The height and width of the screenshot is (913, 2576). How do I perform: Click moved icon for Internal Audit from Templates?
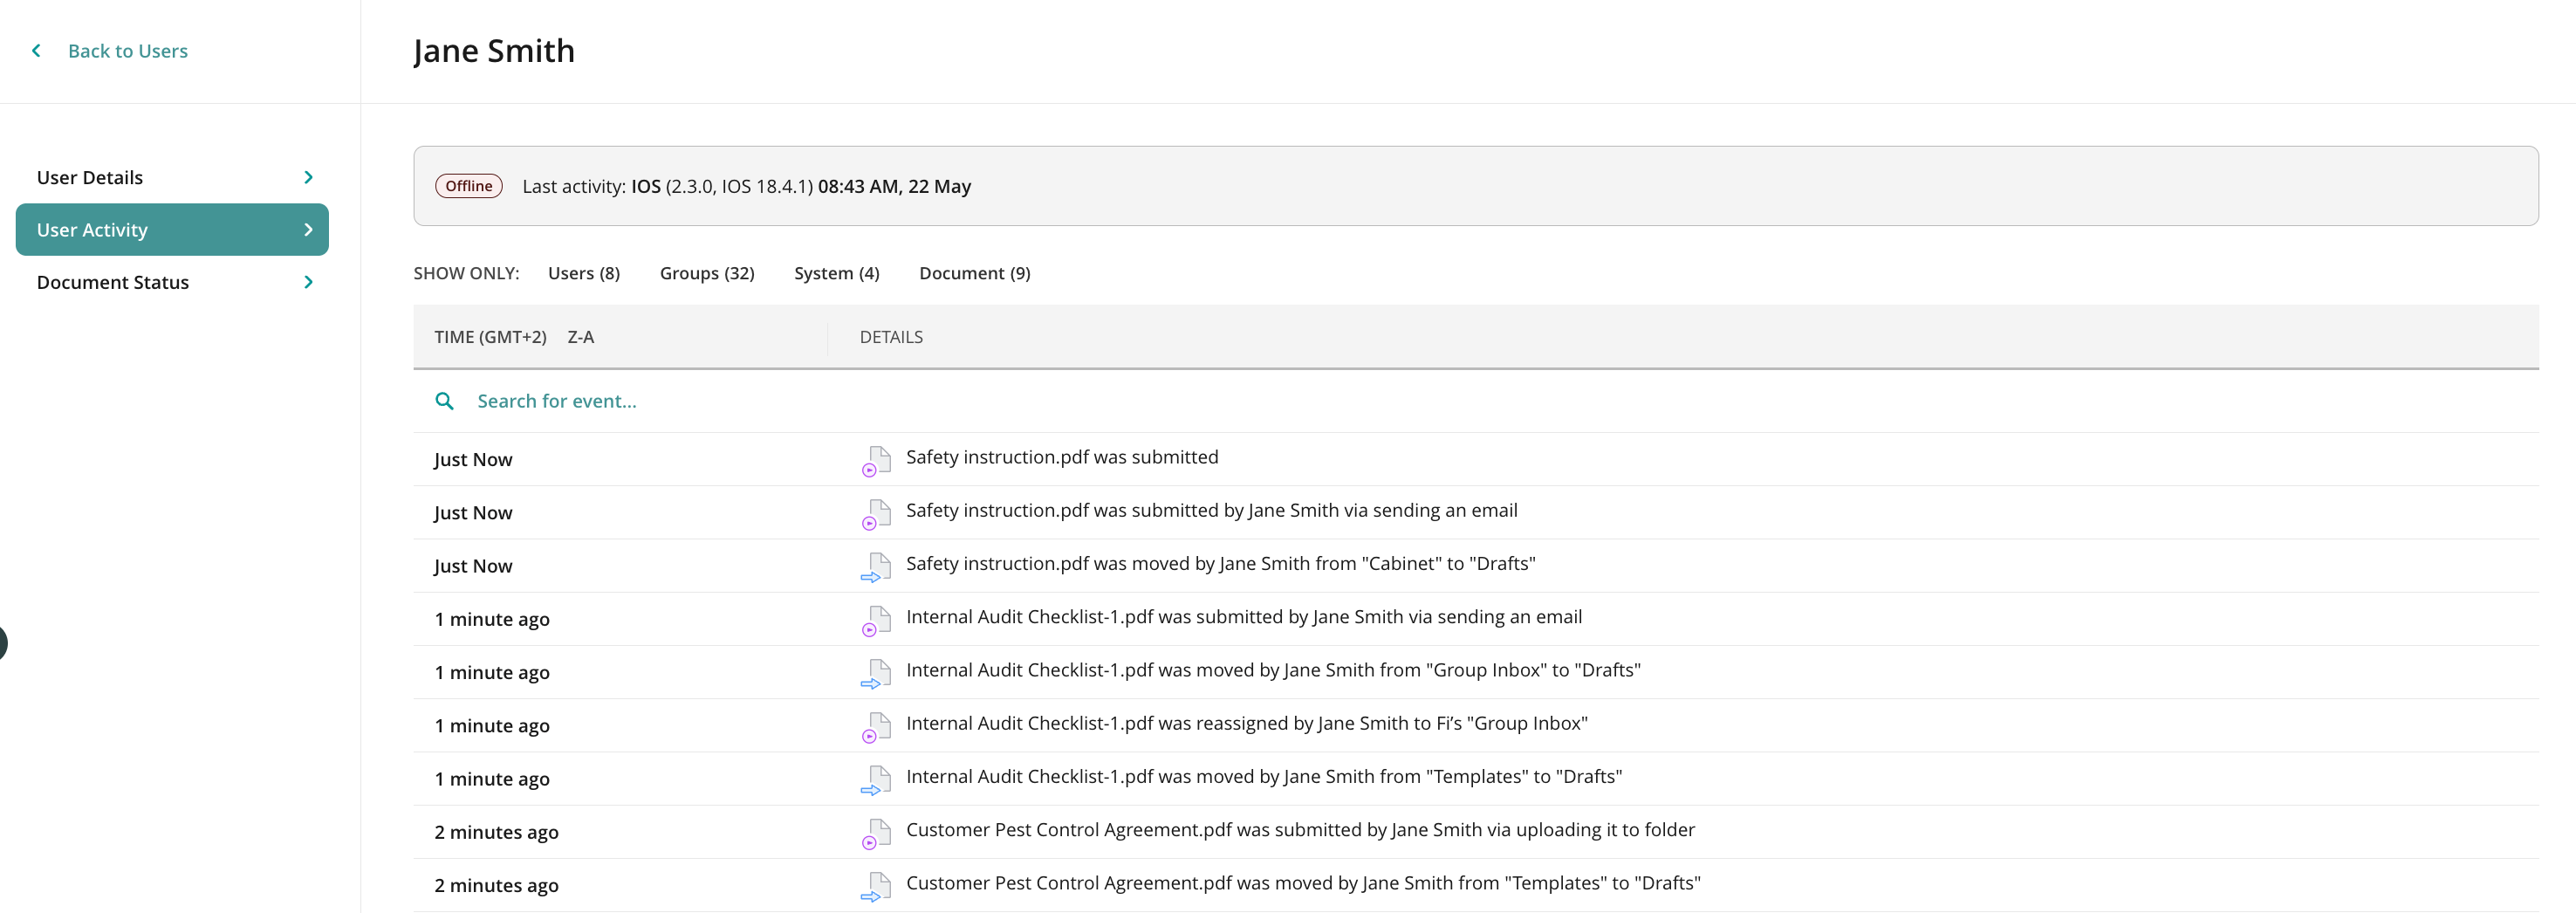(876, 779)
